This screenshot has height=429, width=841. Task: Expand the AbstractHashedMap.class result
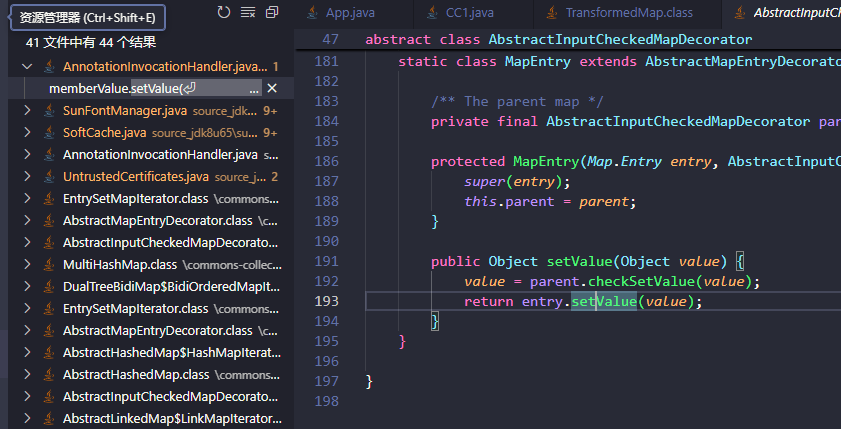[x=27, y=375]
